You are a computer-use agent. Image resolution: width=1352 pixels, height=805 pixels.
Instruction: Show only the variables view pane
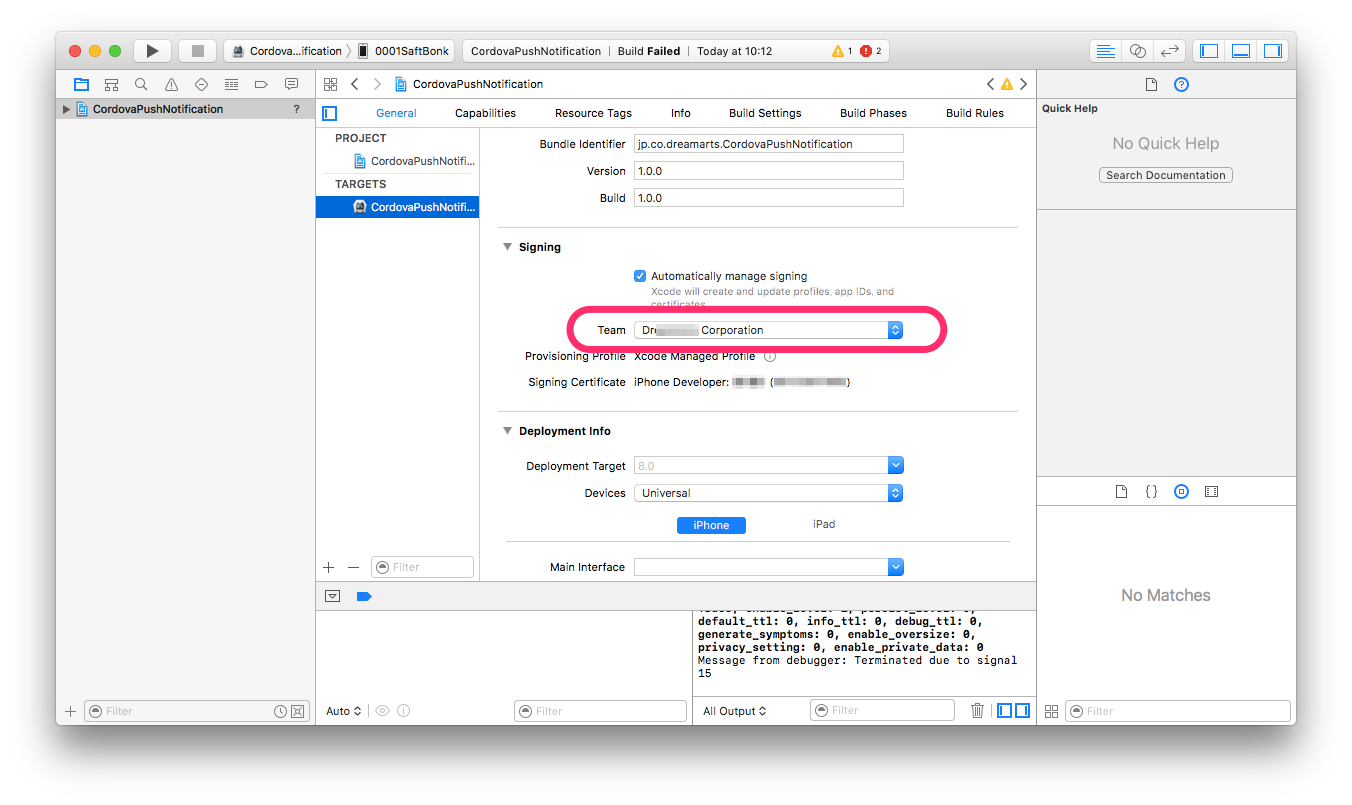tap(1005, 711)
